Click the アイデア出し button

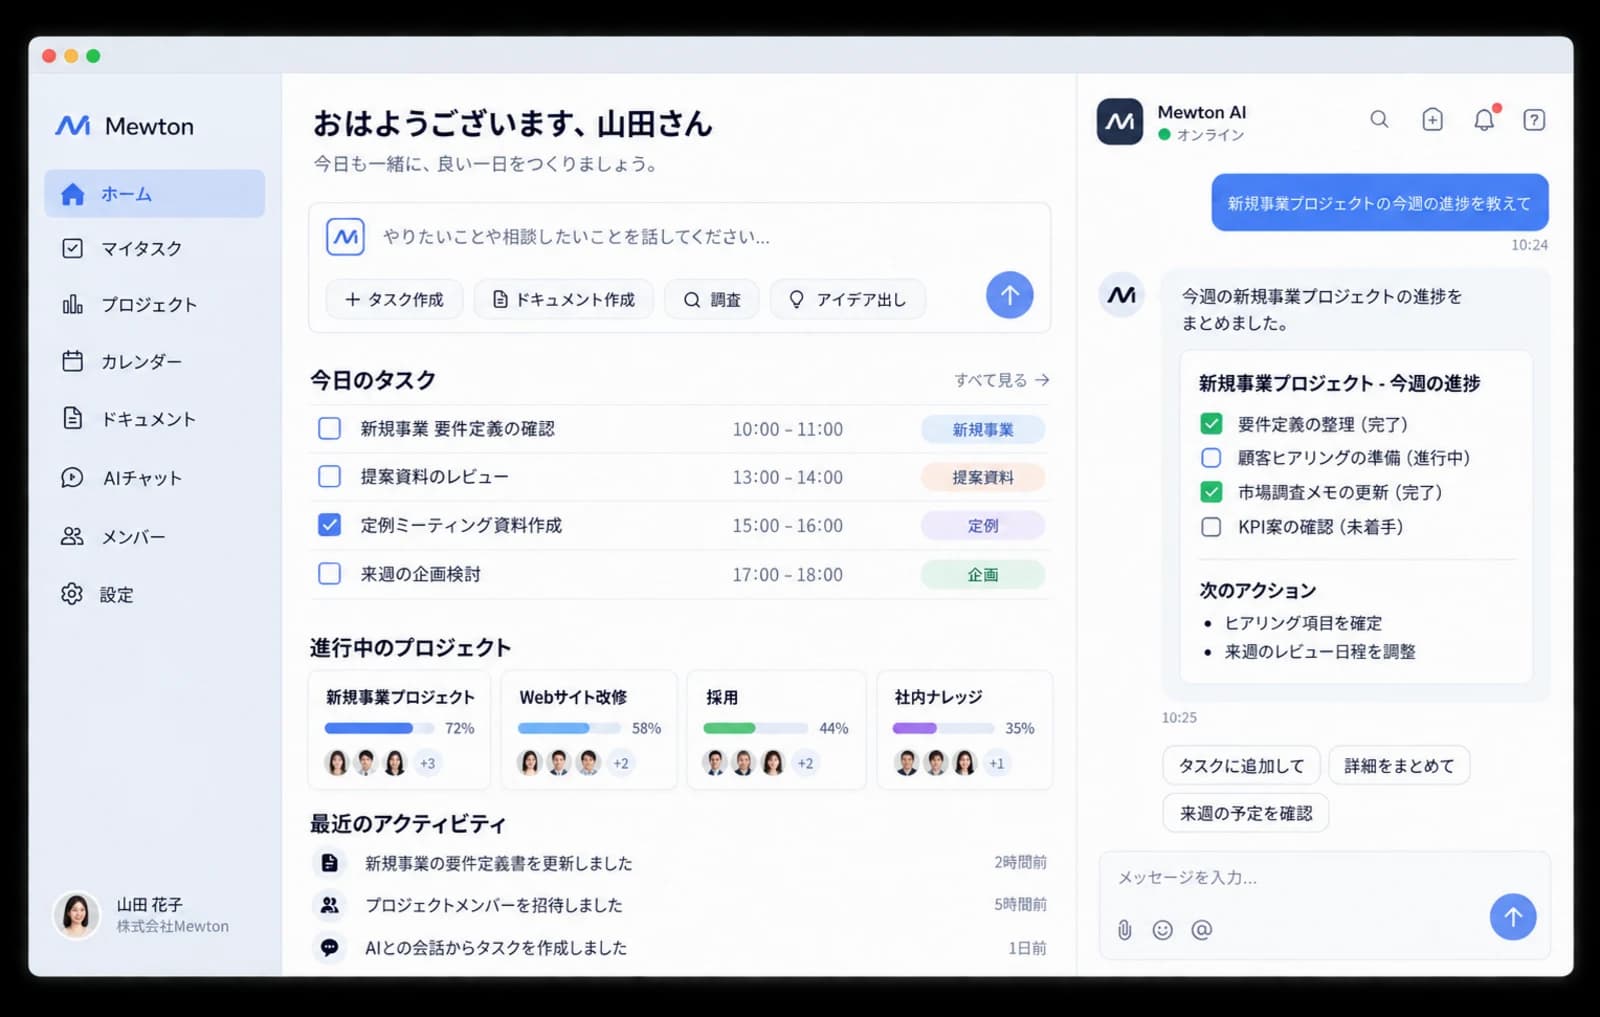847,299
